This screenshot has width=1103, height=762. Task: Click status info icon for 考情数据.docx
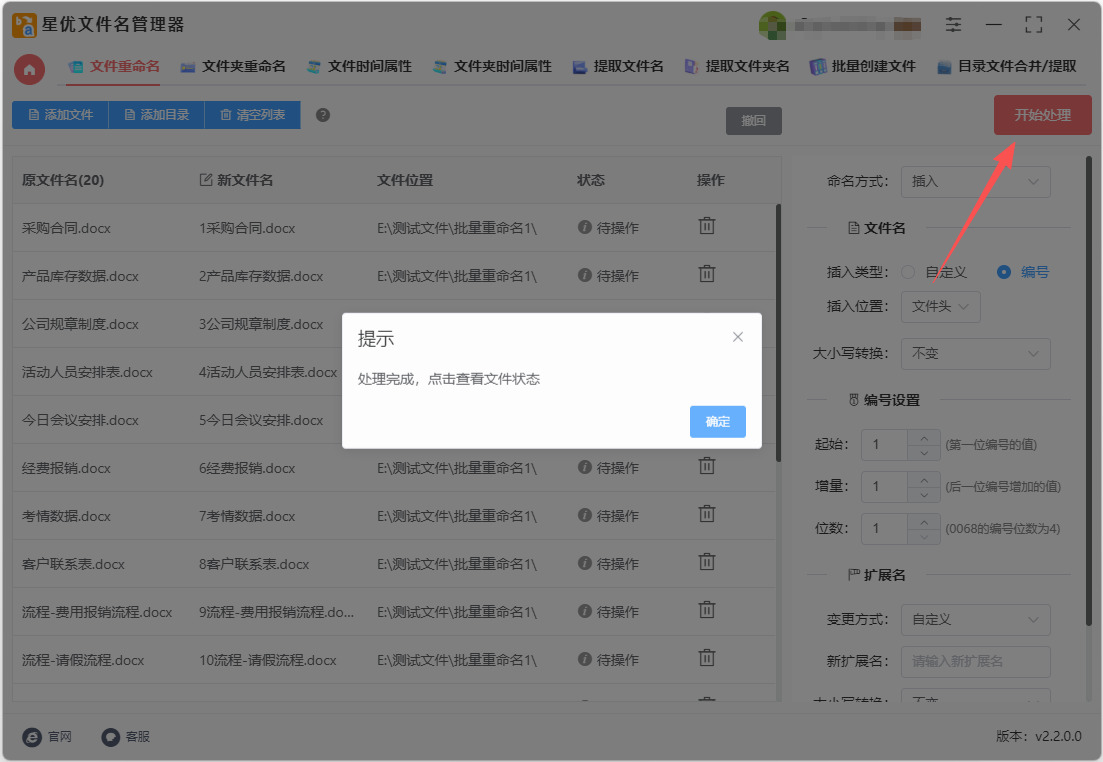pos(585,514)
